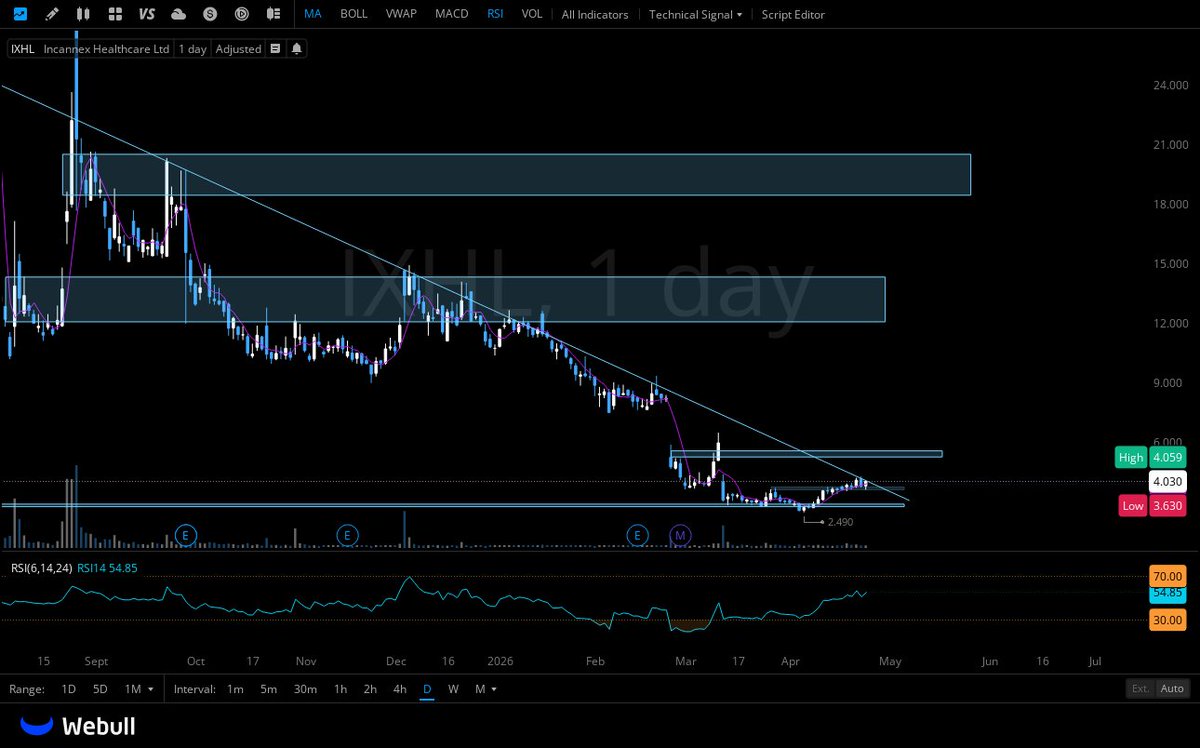1200x748 pixels.
Task: Click the M event marker near March
Action: coord(681,535)
